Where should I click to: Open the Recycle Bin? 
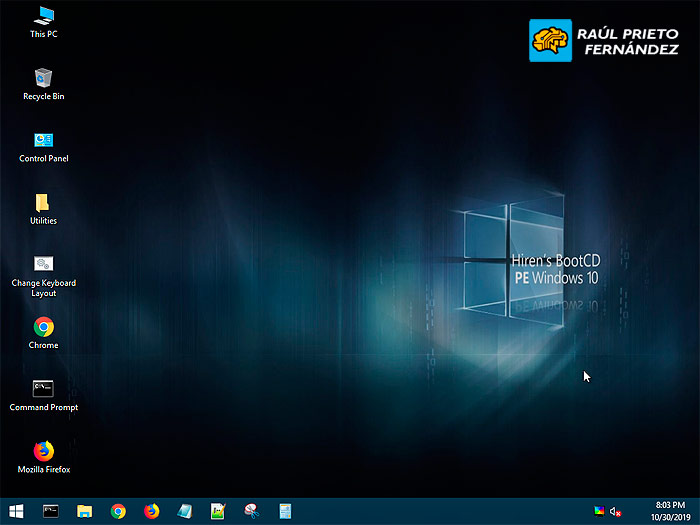pos(44,78)
